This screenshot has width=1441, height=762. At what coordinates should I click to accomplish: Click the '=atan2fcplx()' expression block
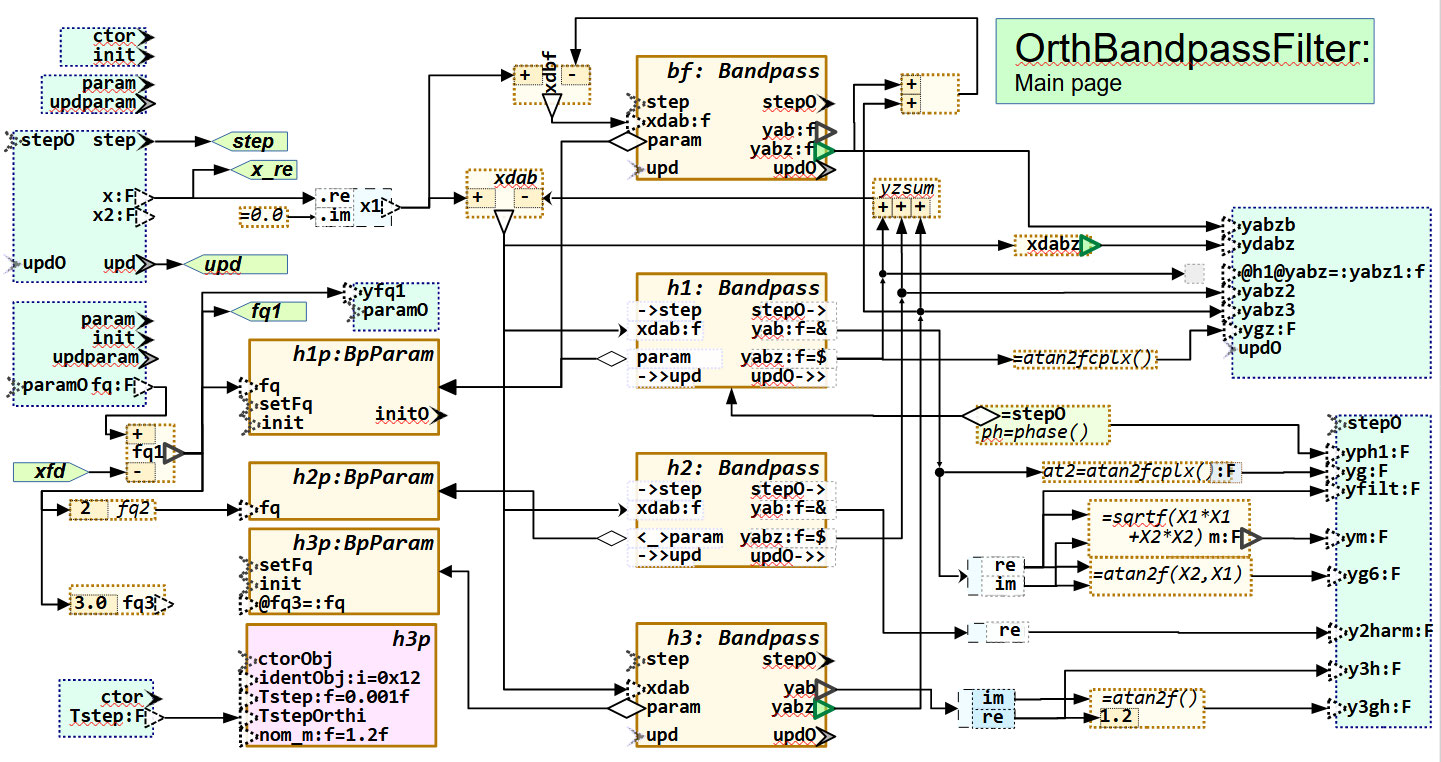[1083, 358]
